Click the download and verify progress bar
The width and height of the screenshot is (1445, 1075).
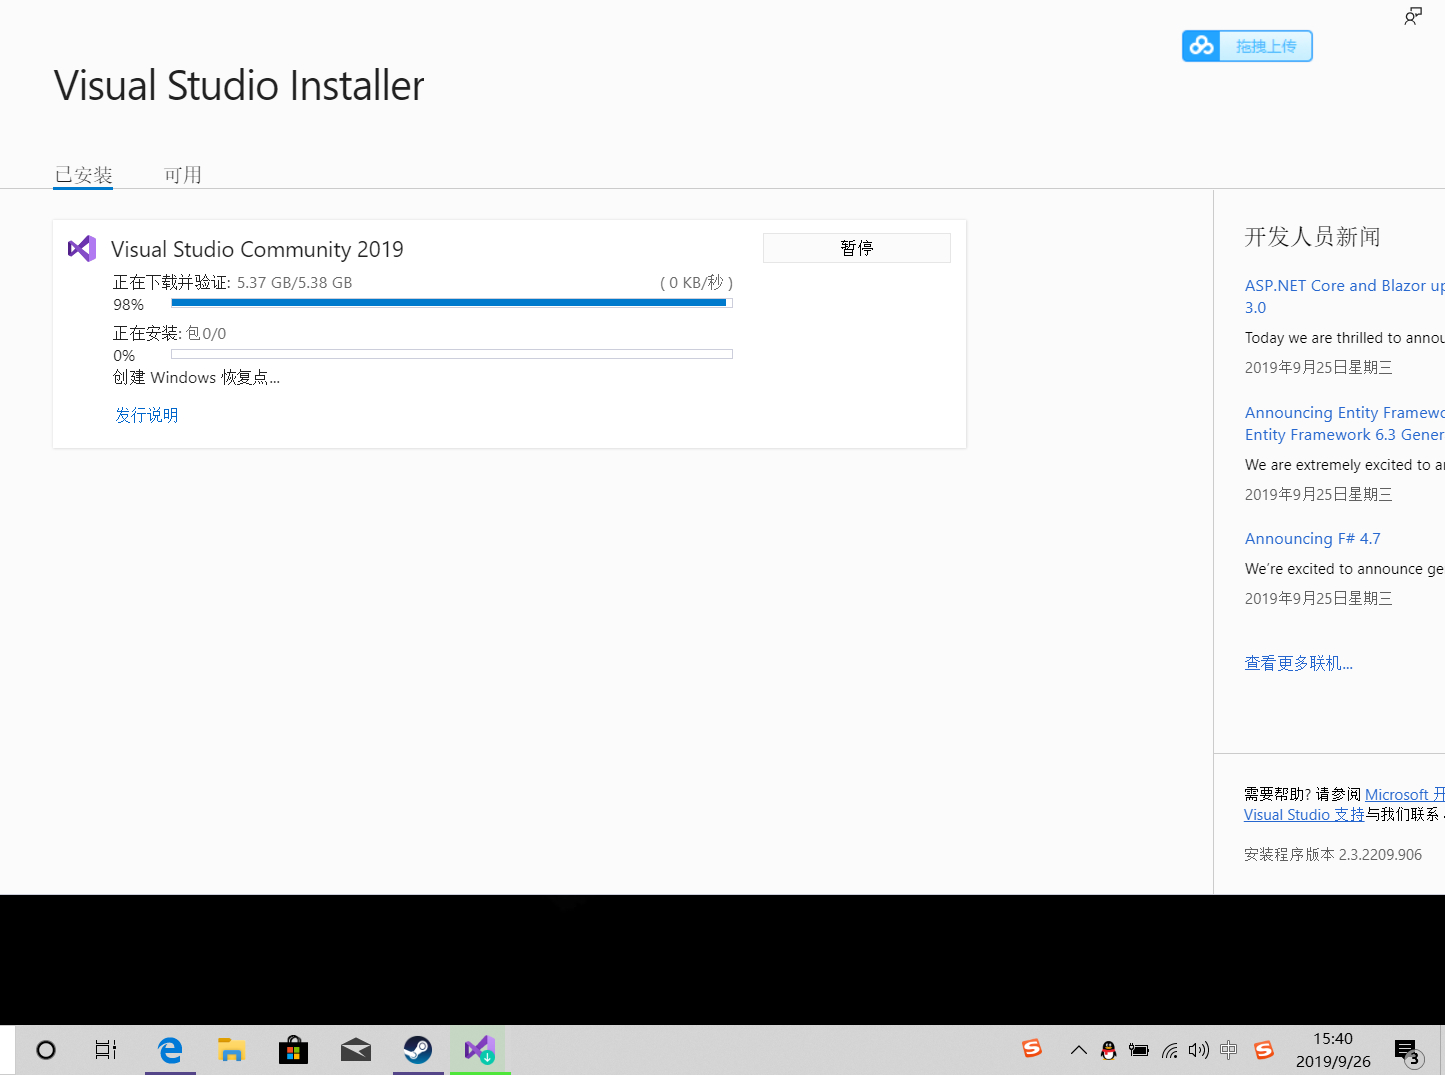(x=452, y=303)
